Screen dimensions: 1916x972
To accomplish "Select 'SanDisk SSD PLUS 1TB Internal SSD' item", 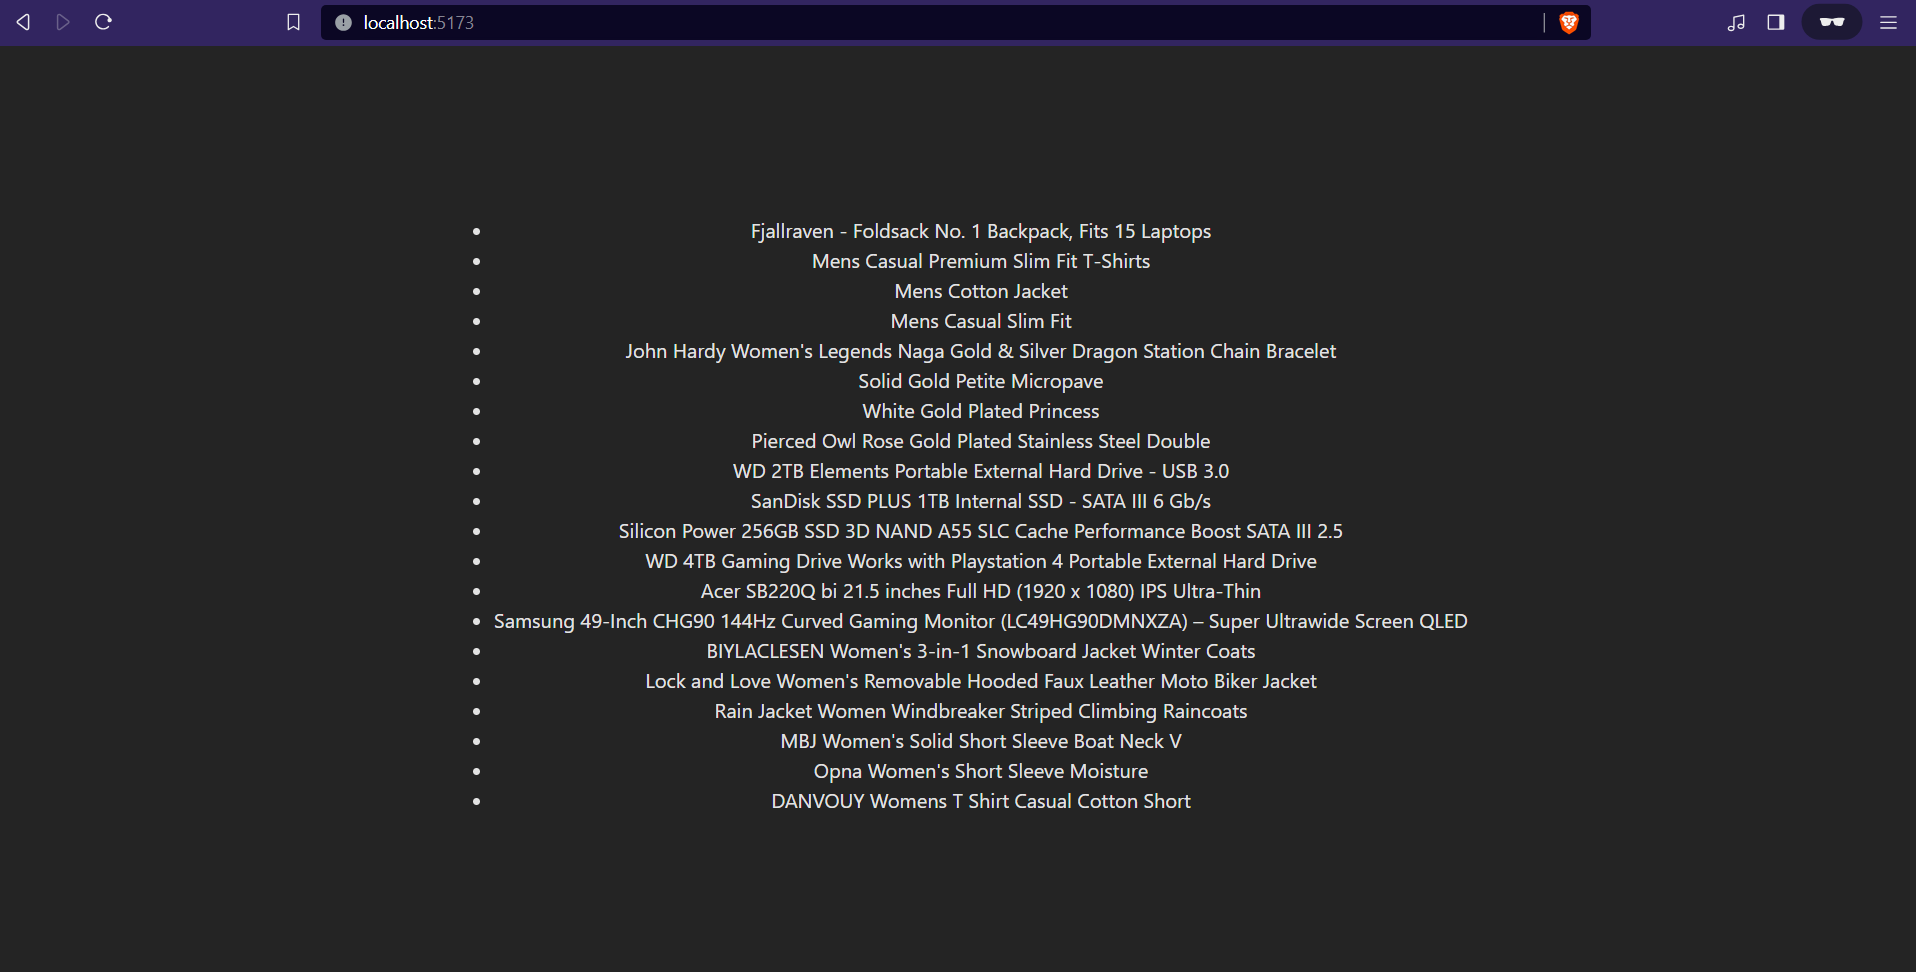I will [981, 501].
